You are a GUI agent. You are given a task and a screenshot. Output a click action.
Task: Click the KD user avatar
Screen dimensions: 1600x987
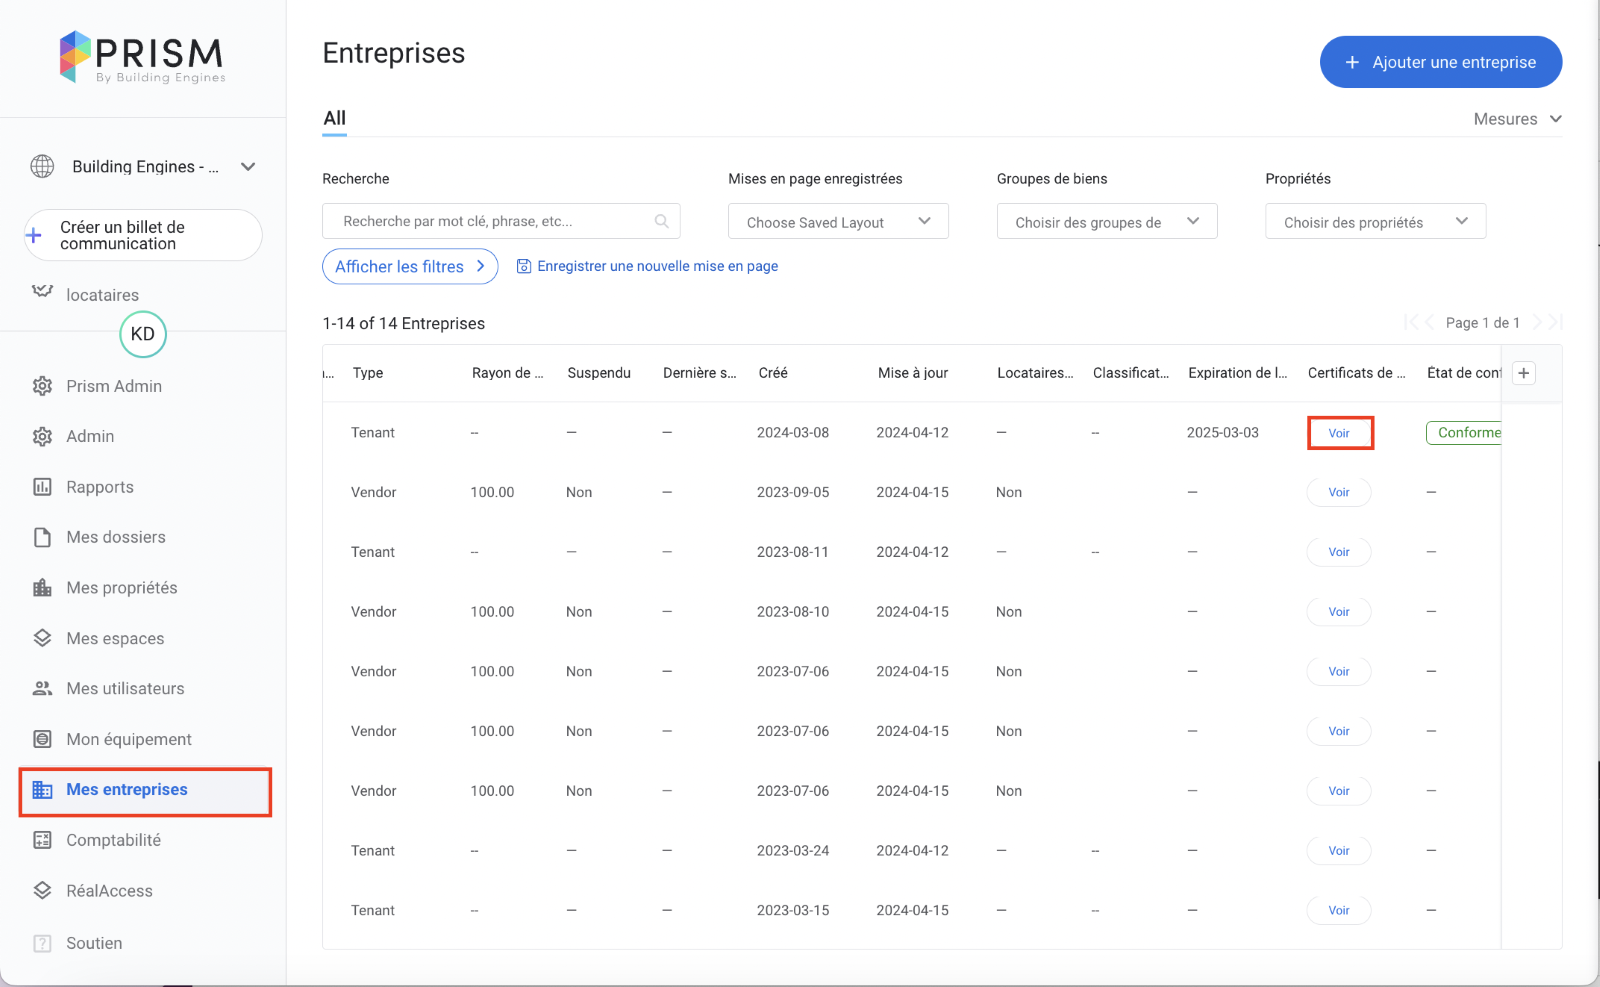tap(143, 334)
